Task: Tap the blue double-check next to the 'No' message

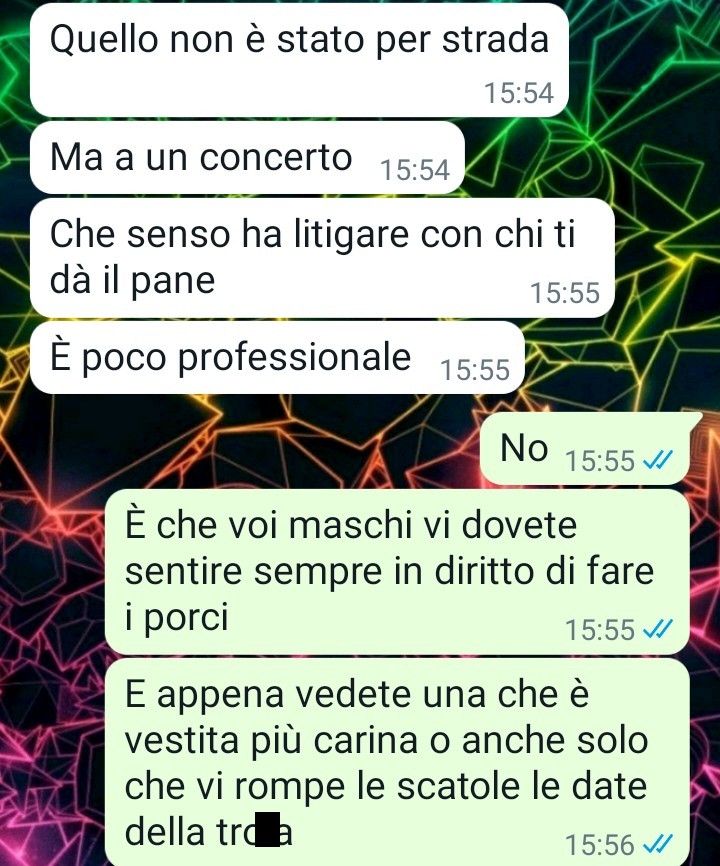Action: [658, 460]
